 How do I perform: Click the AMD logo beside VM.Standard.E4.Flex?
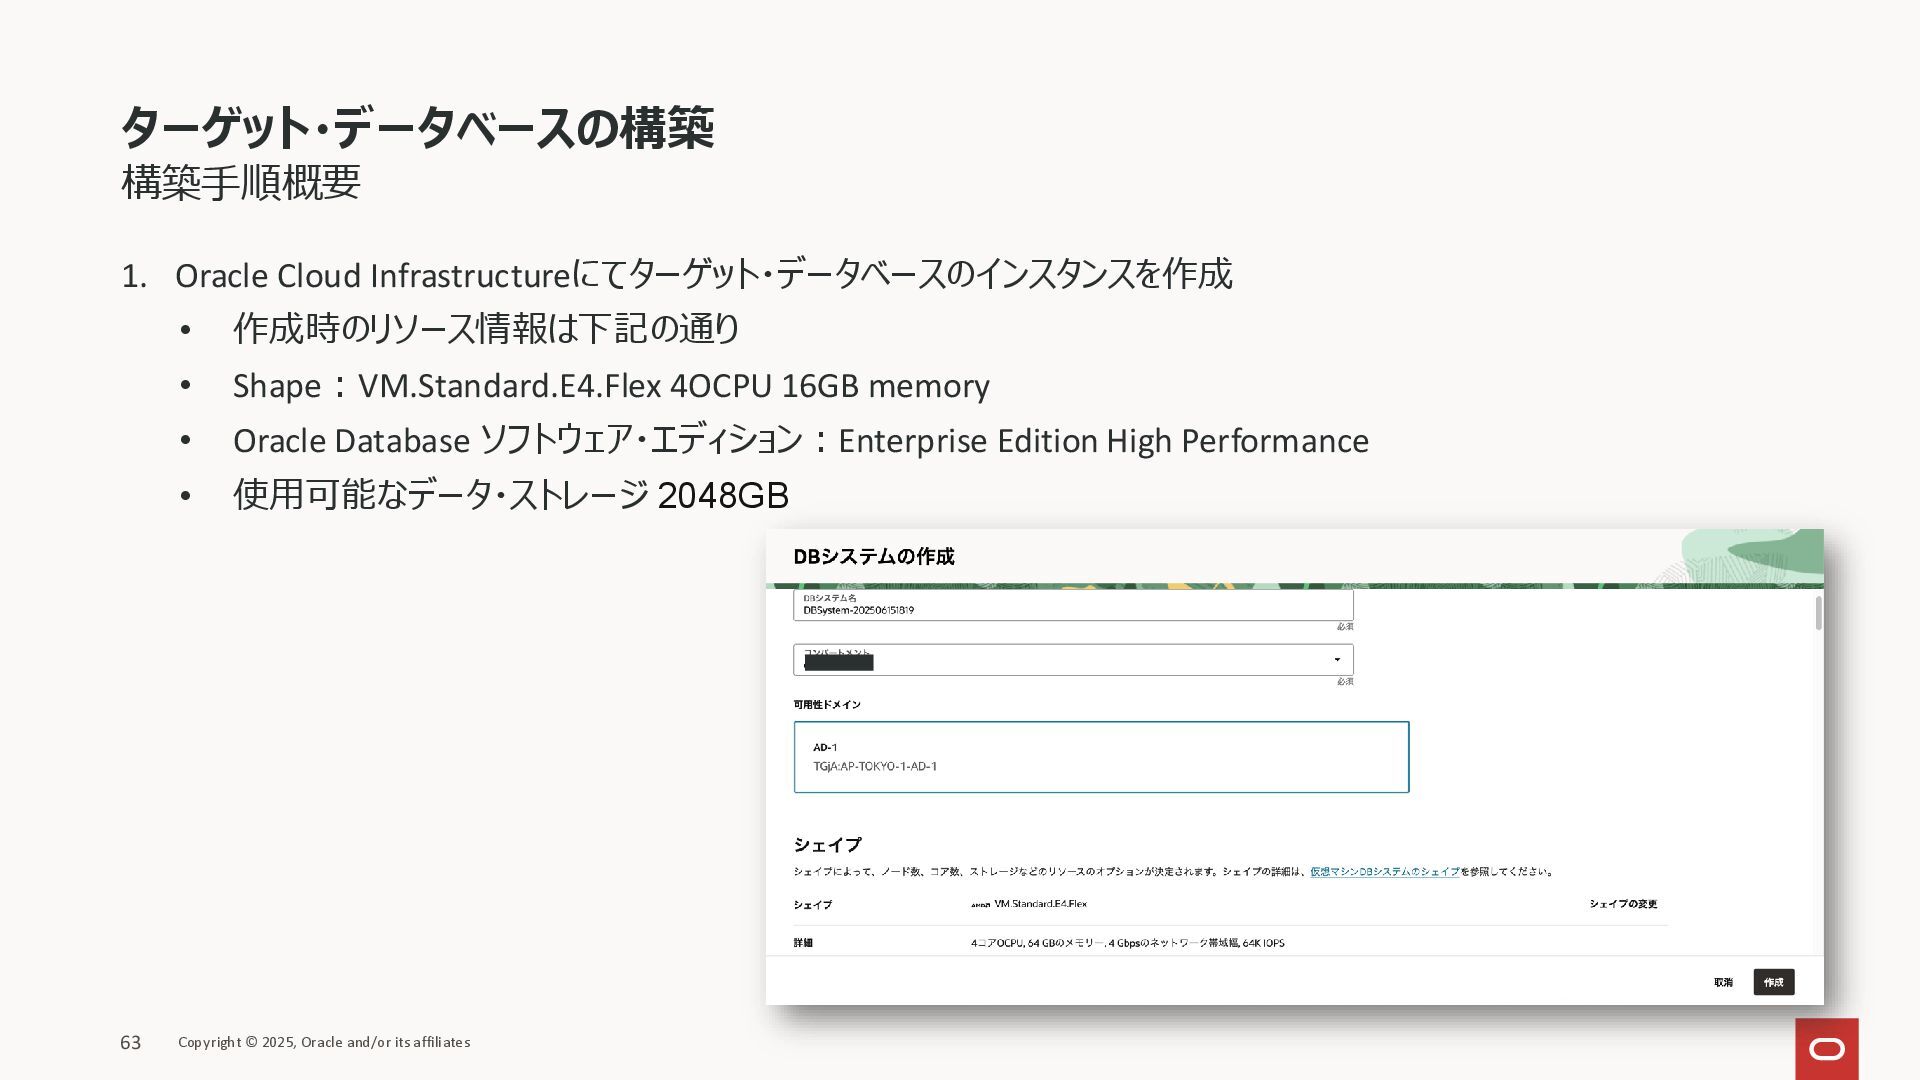(x=980, y=905)
